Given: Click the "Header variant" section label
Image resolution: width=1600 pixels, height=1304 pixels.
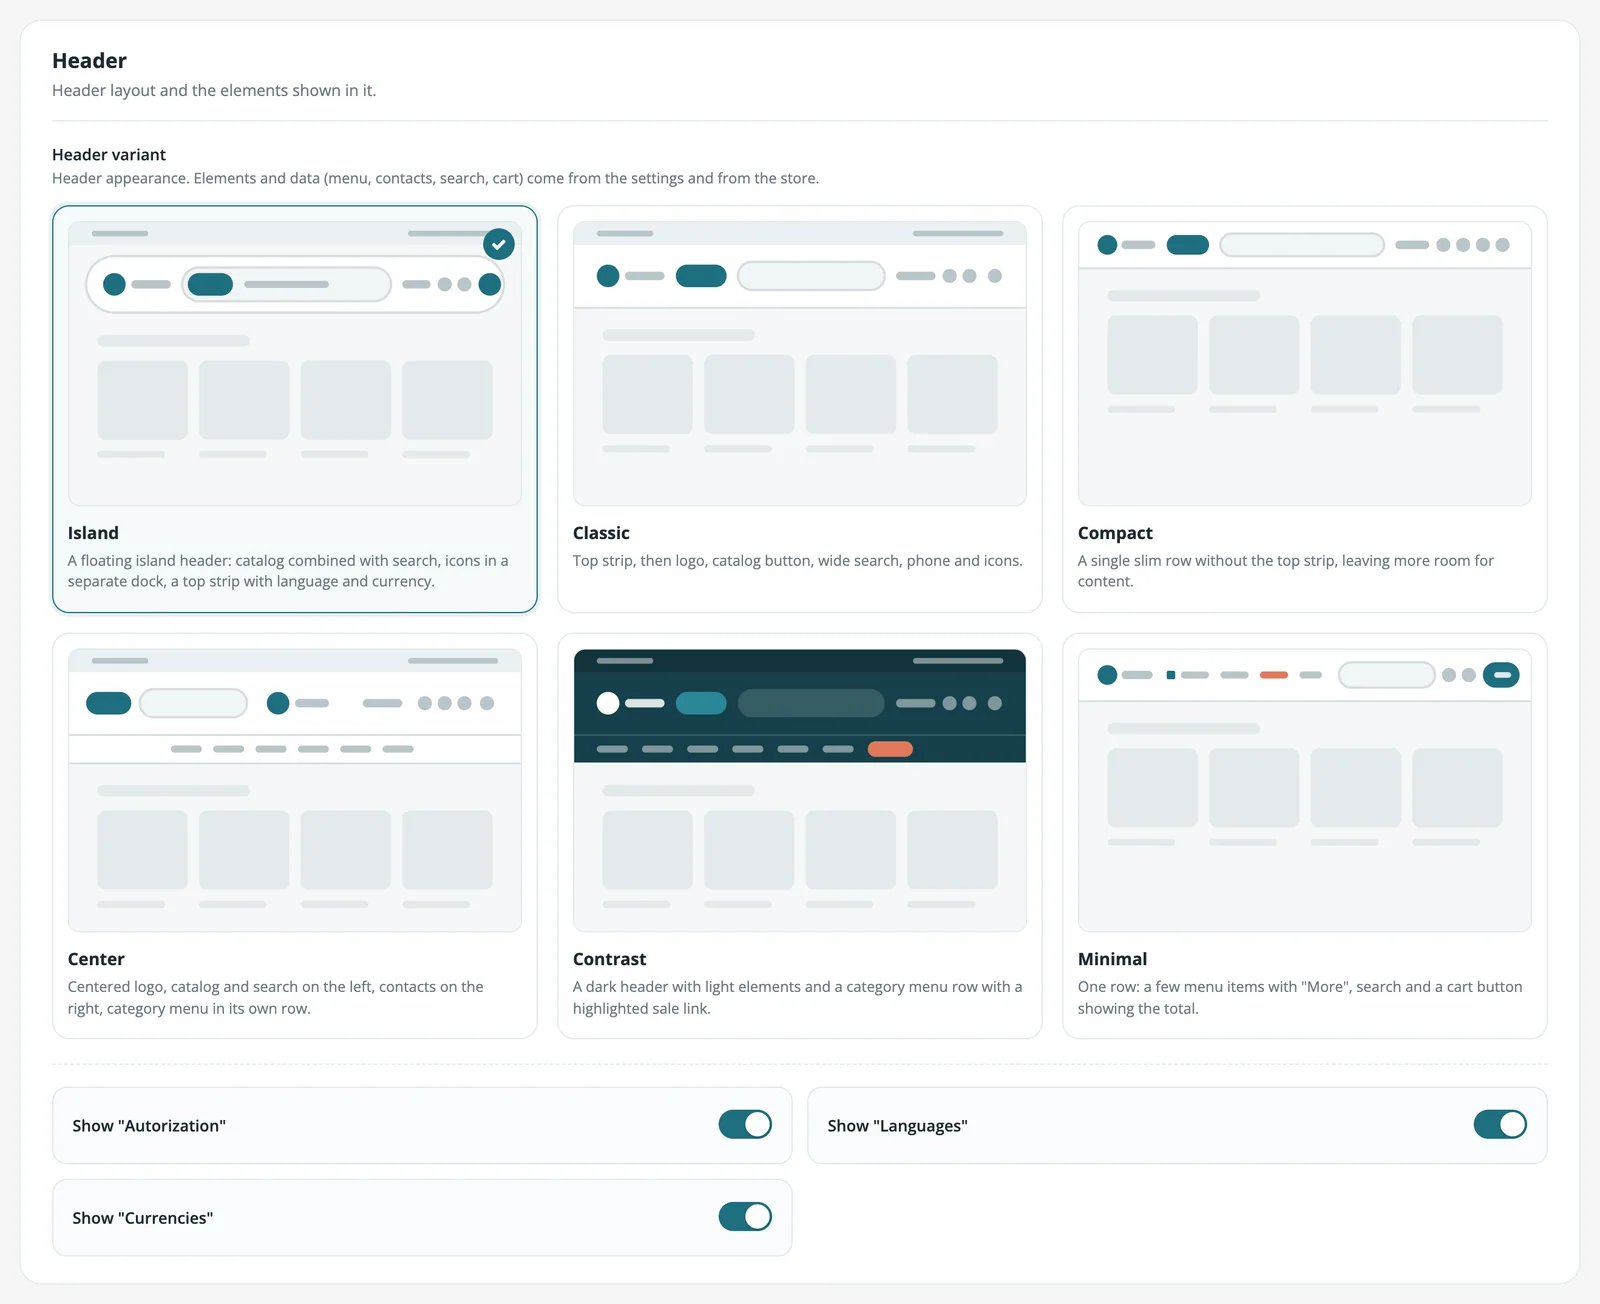Looking at the screenshot, I should point(109,154).
